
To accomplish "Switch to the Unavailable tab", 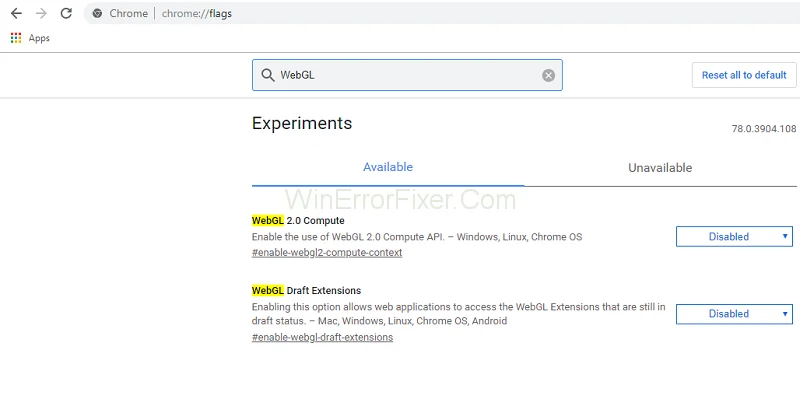I will click(x=660, y=168).
